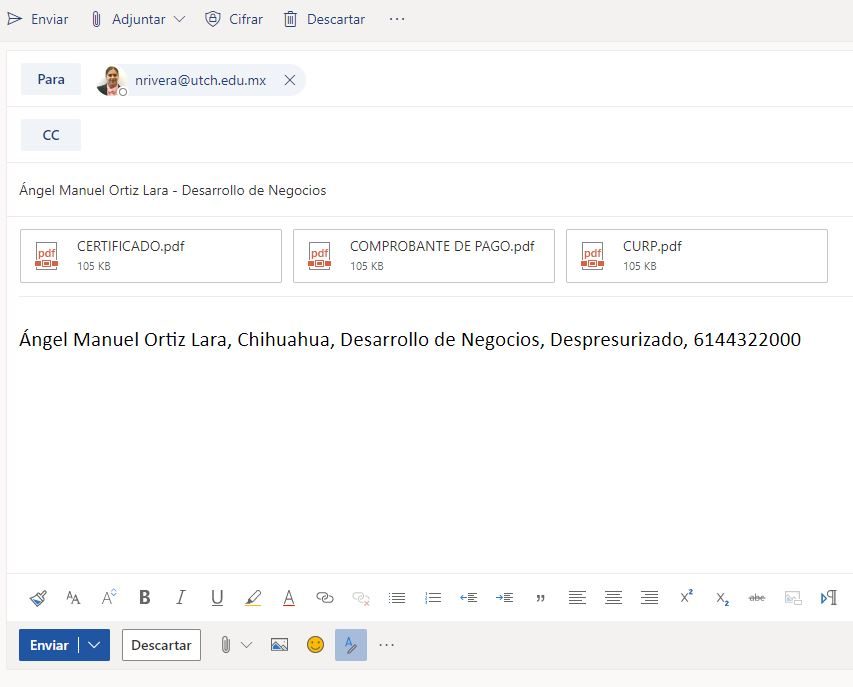
Task: Increase paragraph indent
Action: pos(504,598)
